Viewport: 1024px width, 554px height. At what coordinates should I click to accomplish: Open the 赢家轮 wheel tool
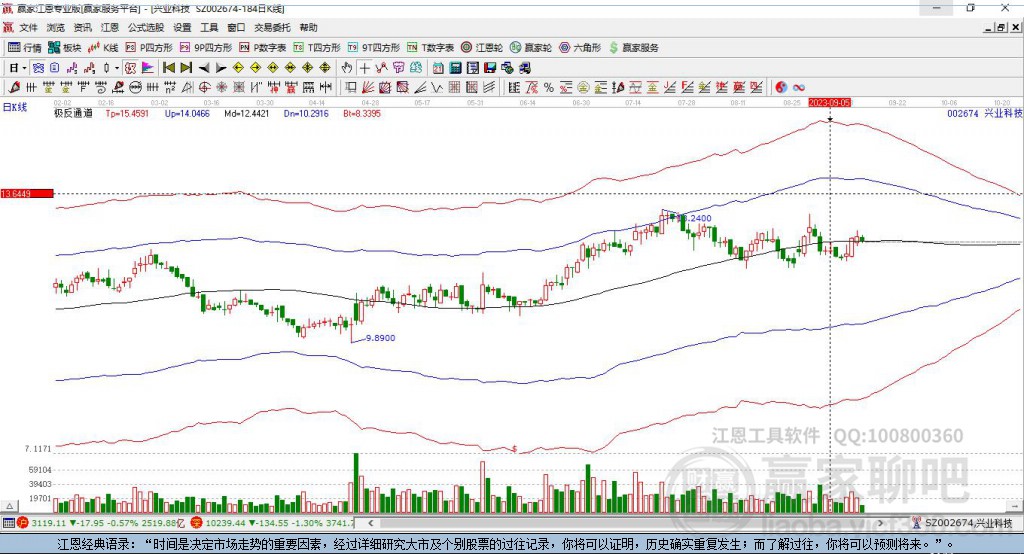[x=531, y=48]
